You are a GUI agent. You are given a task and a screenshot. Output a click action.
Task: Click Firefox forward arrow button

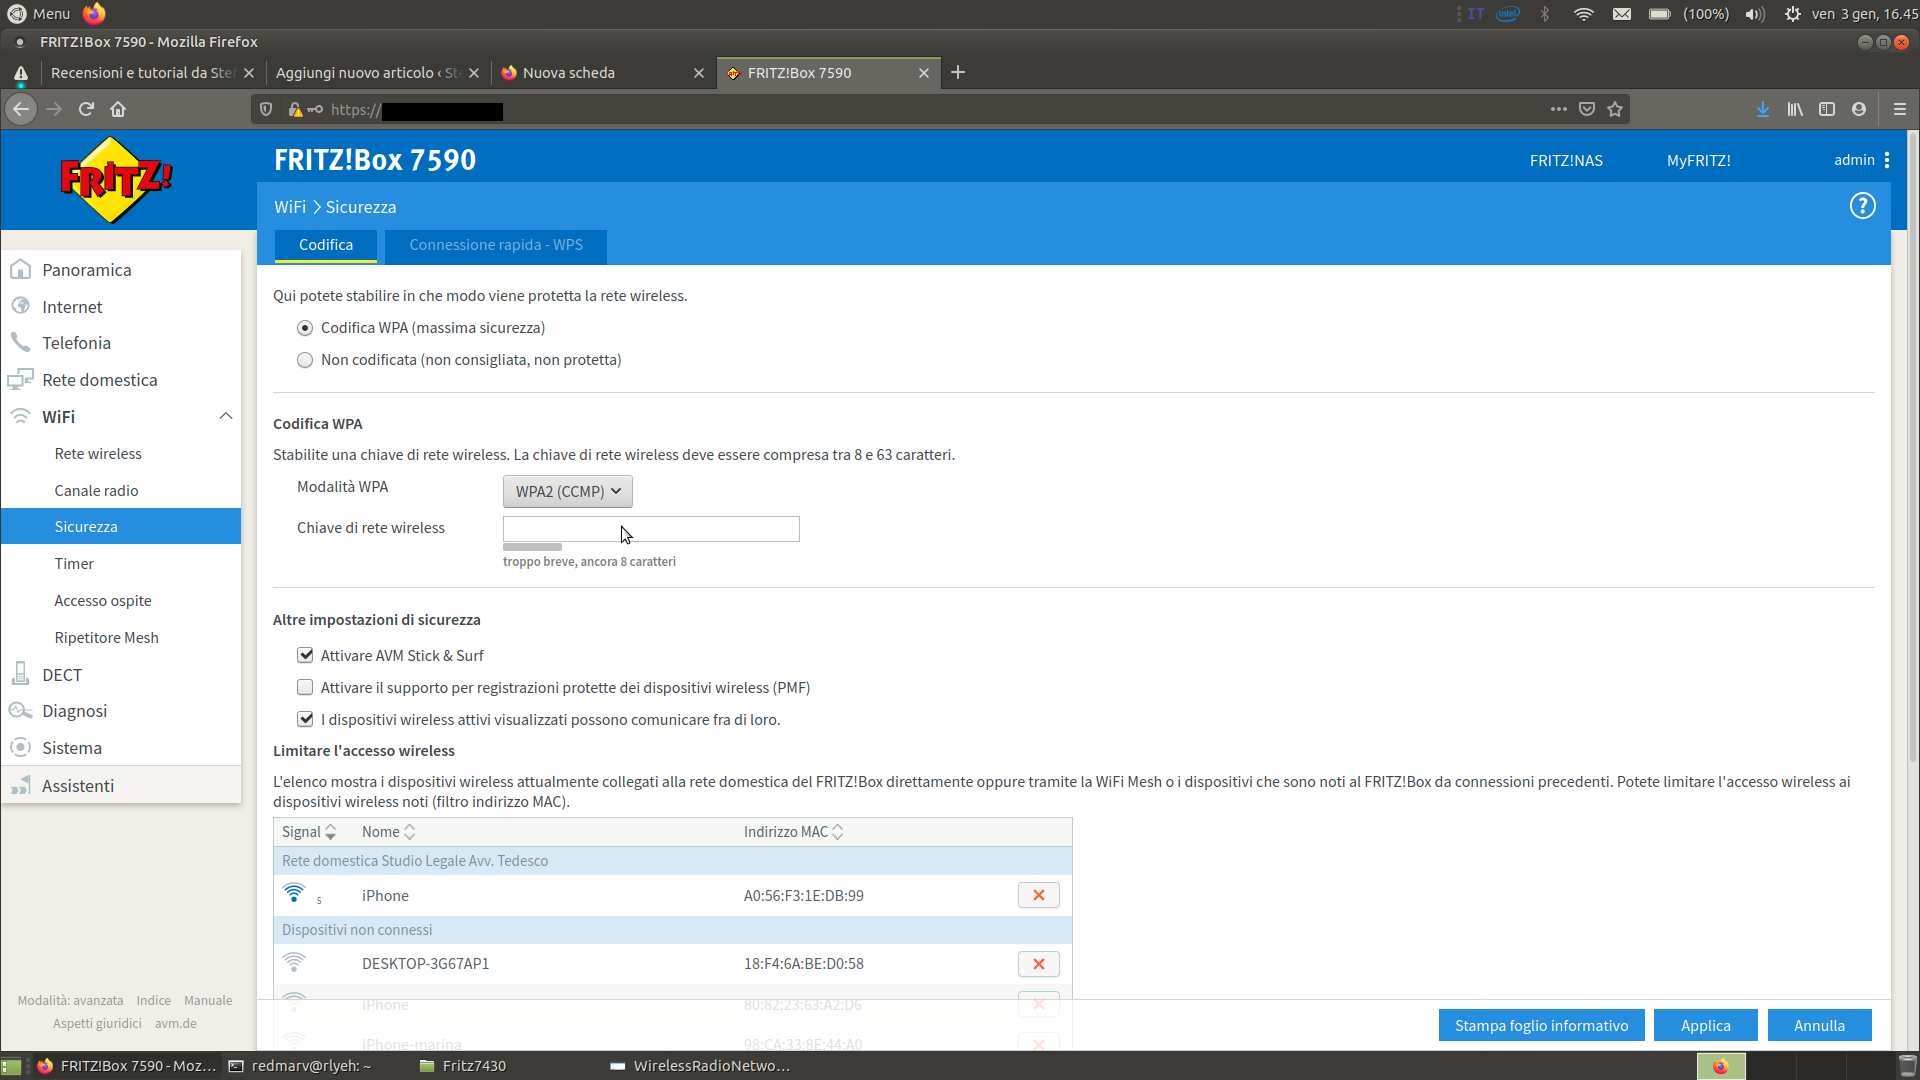(54, 109)
